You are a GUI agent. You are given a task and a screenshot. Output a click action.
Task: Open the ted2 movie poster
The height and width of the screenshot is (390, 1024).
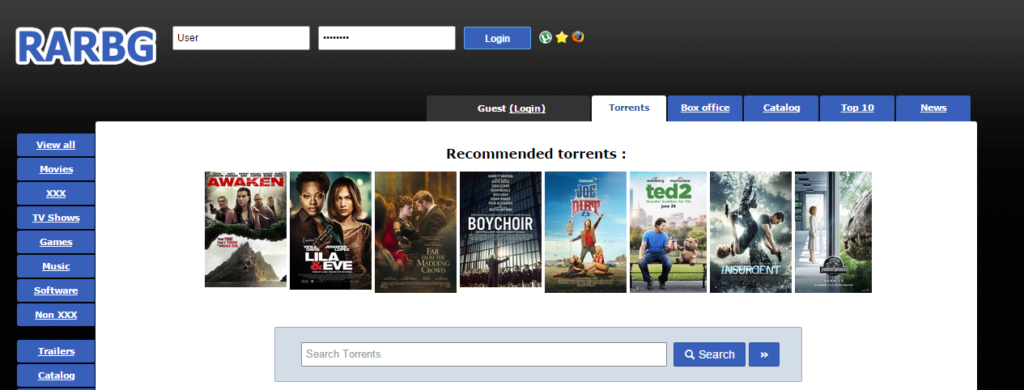point(668,232)
